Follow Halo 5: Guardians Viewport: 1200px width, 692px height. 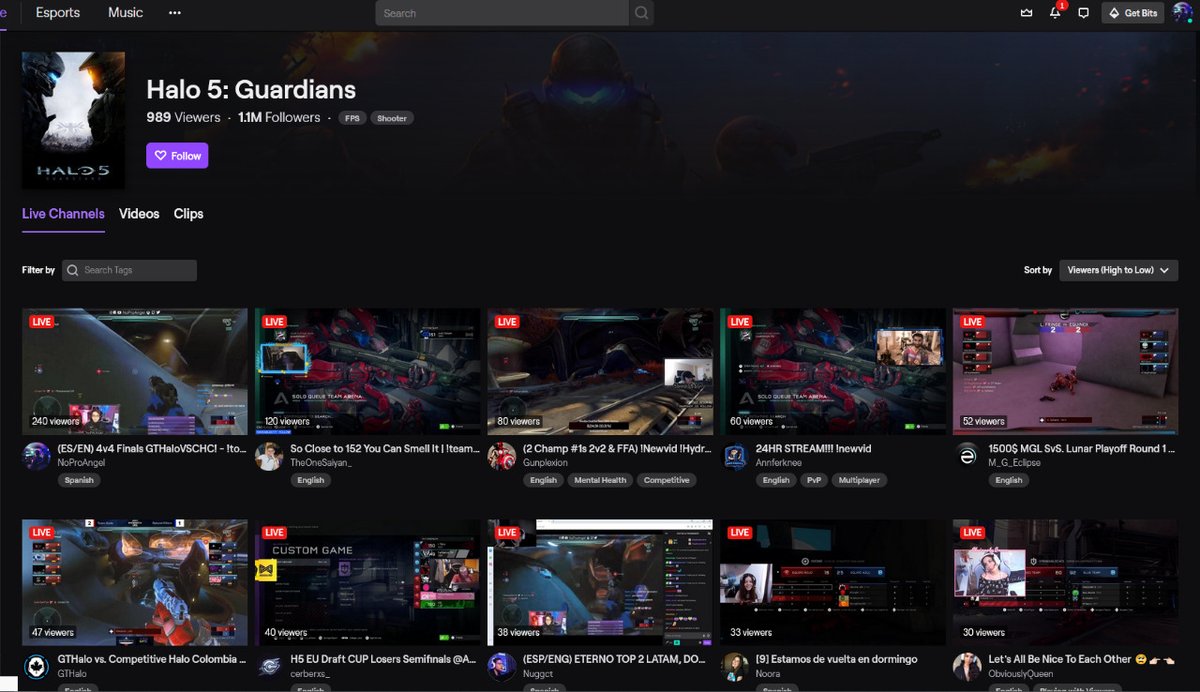pos(177,156)
